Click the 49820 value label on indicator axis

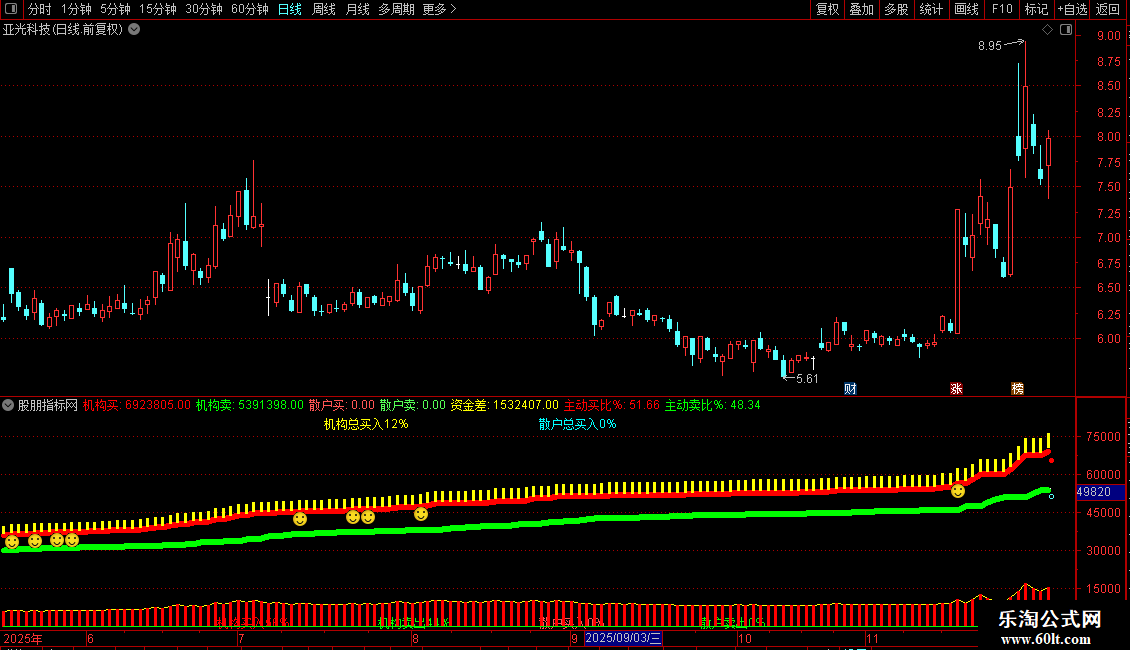tap(1092, 492)
